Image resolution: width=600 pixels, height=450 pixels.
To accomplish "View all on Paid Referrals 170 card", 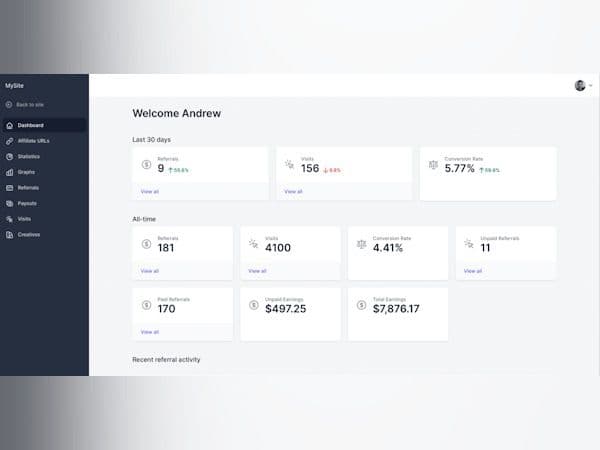I will coord(150,332).
